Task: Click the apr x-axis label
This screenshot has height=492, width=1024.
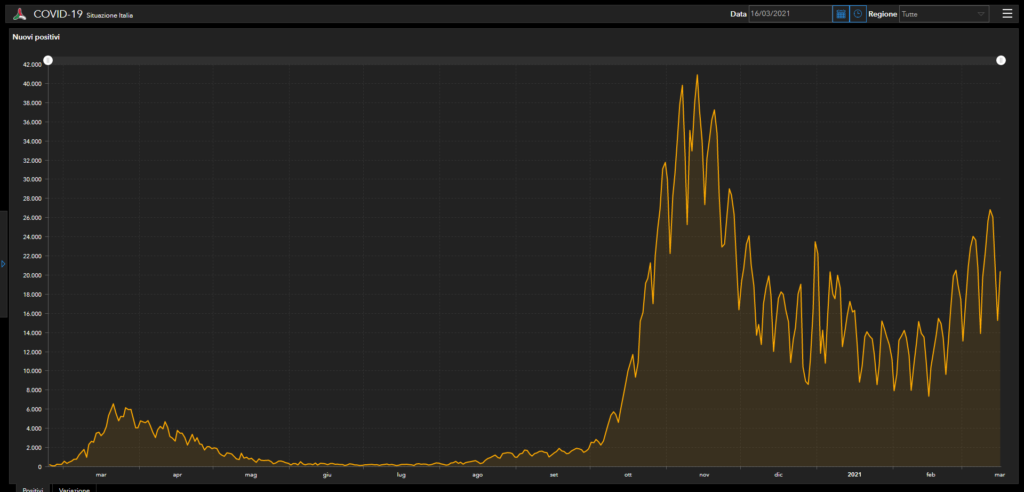Action: point(177,475)
